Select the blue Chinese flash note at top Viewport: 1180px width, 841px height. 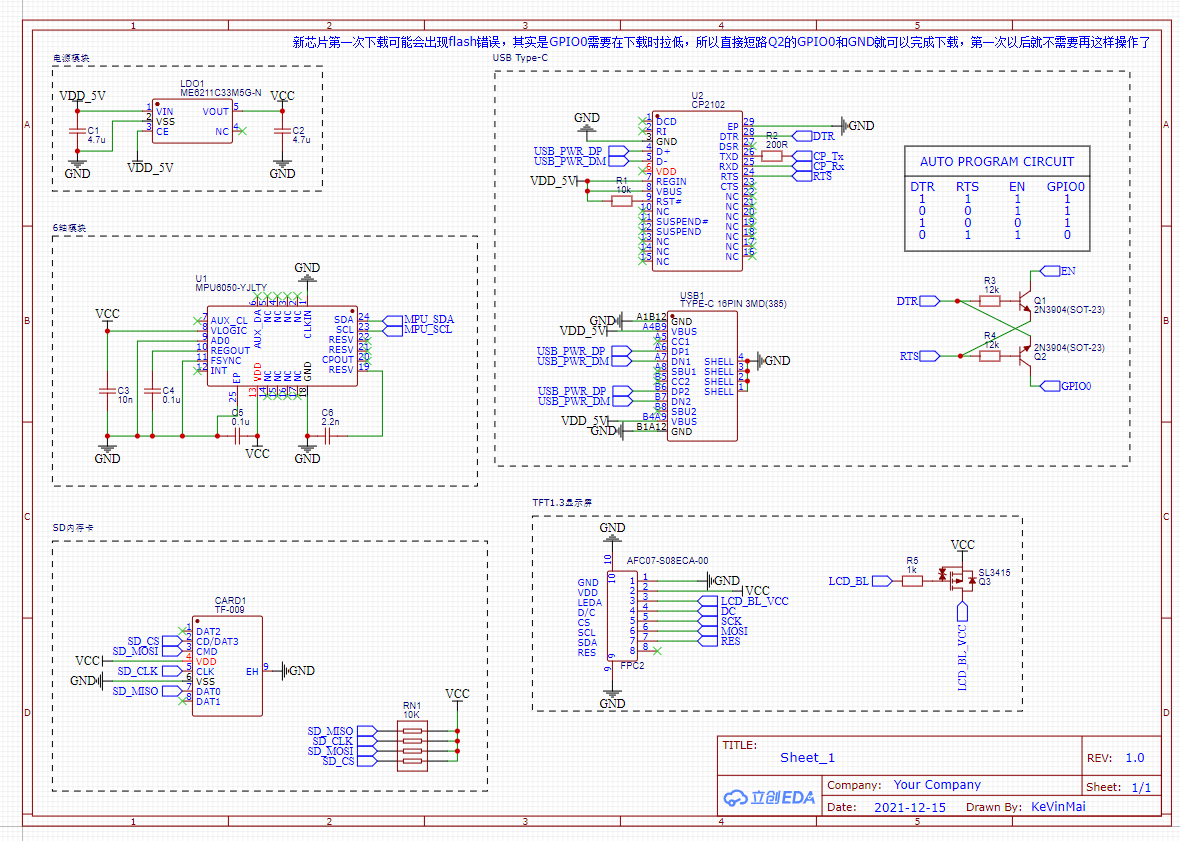720,43
